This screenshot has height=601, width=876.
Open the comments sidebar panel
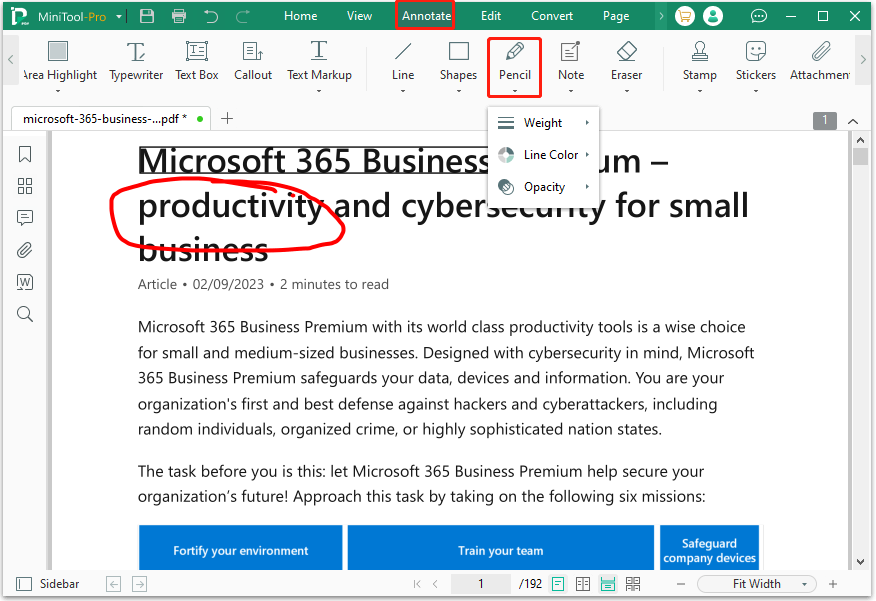click(25, 218)
